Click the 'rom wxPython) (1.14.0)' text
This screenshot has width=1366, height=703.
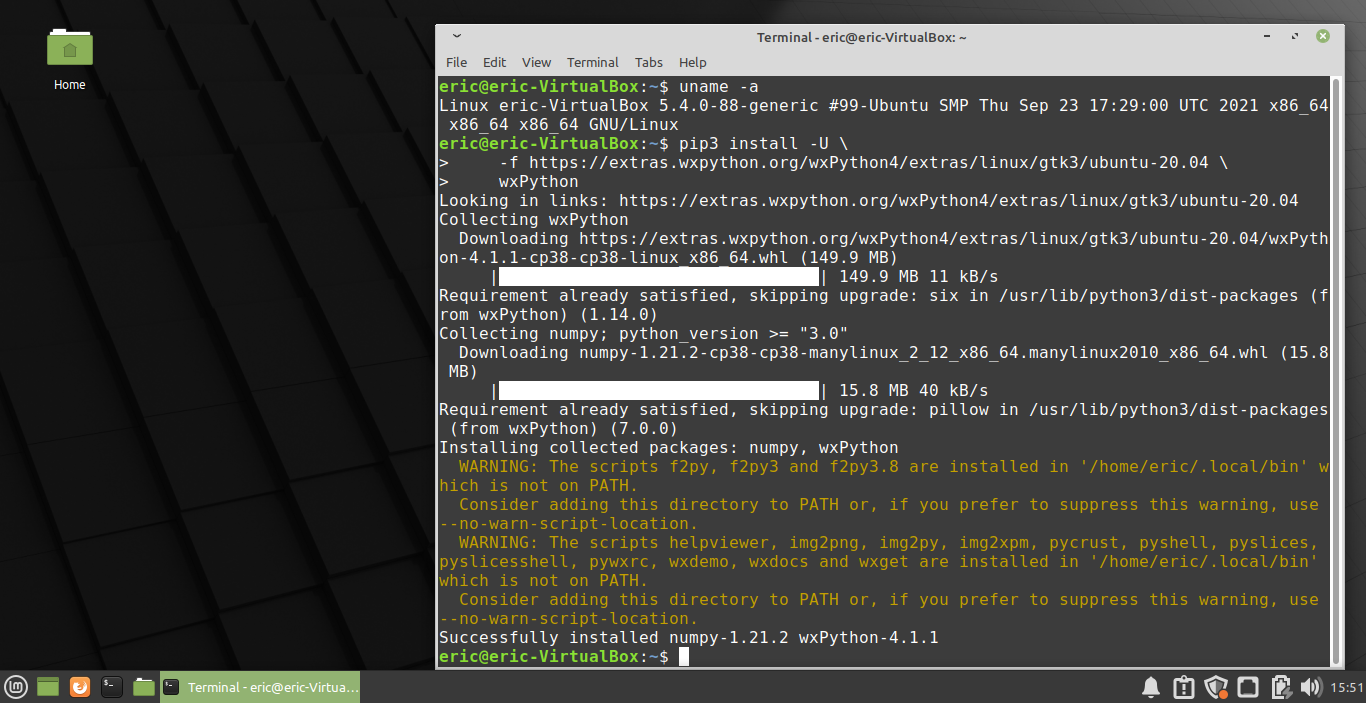pos(549,315)
